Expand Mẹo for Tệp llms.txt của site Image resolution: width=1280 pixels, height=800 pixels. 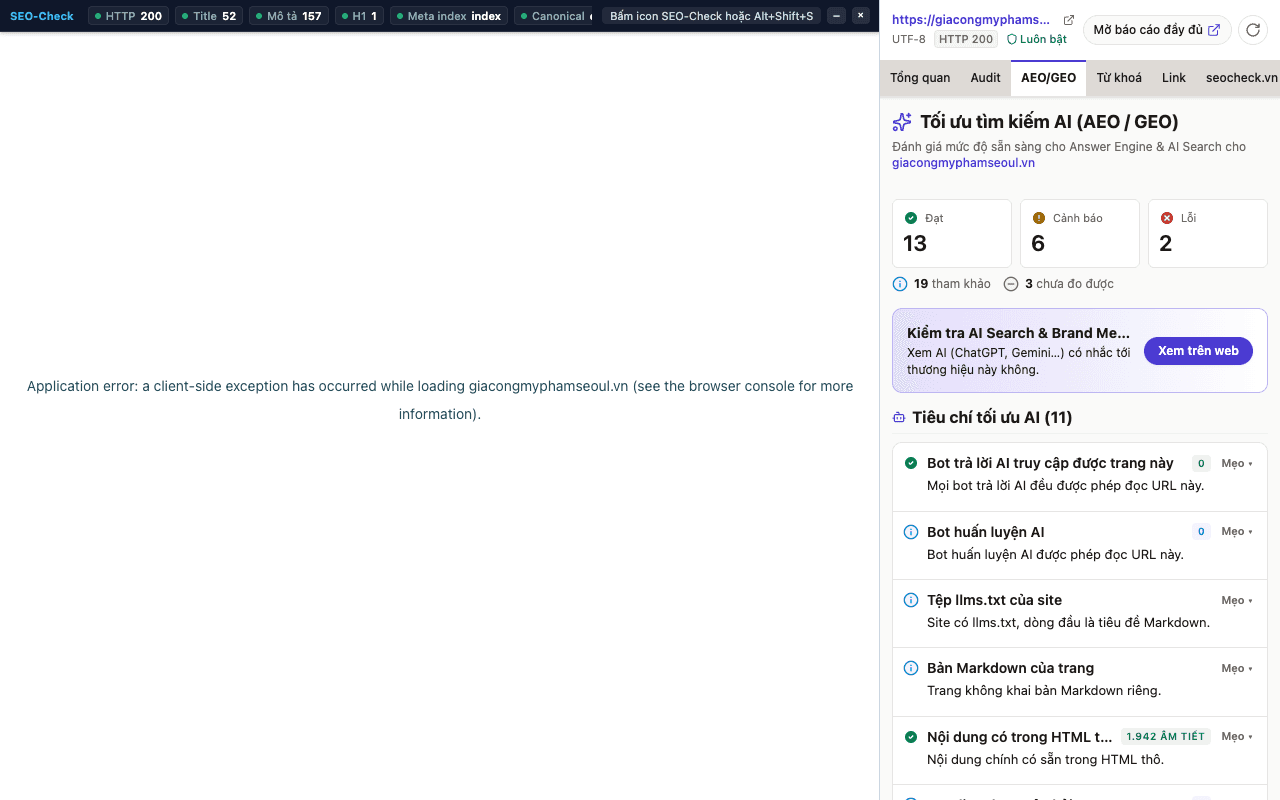(x=1237, y=600)
